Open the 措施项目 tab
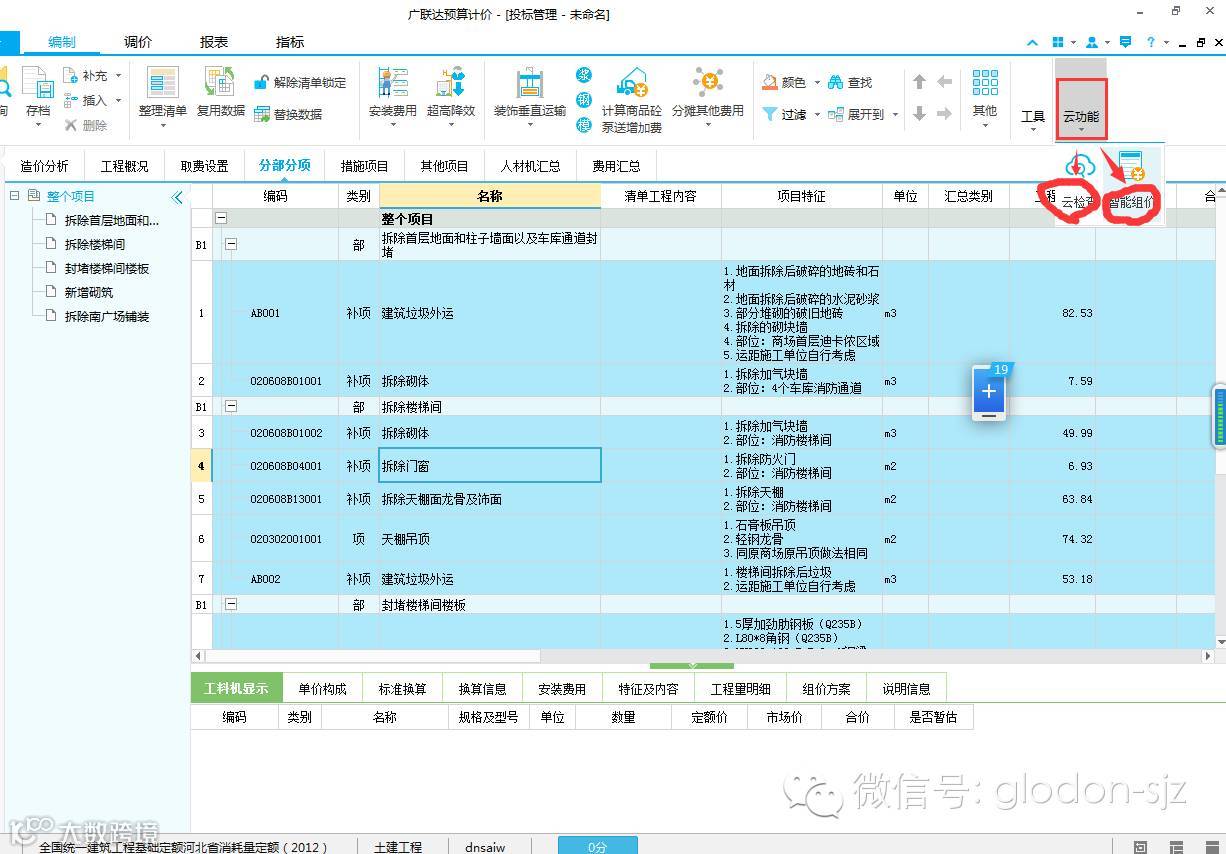Viewport: 1226px width, 854px height. [x=364, y=166]
